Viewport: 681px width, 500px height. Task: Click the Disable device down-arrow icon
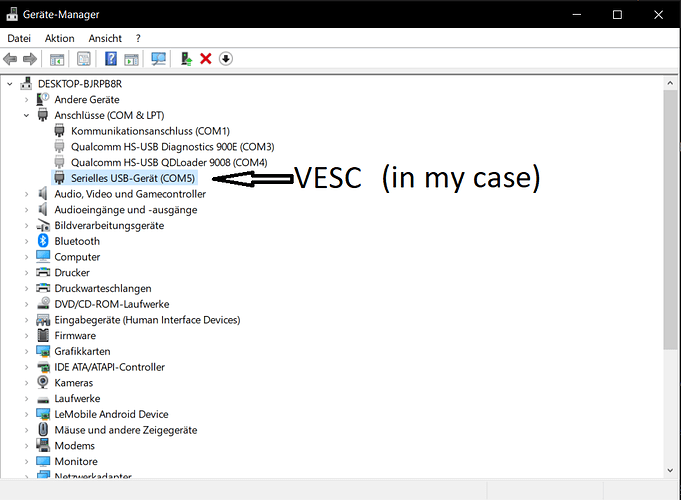click(226, 59)
